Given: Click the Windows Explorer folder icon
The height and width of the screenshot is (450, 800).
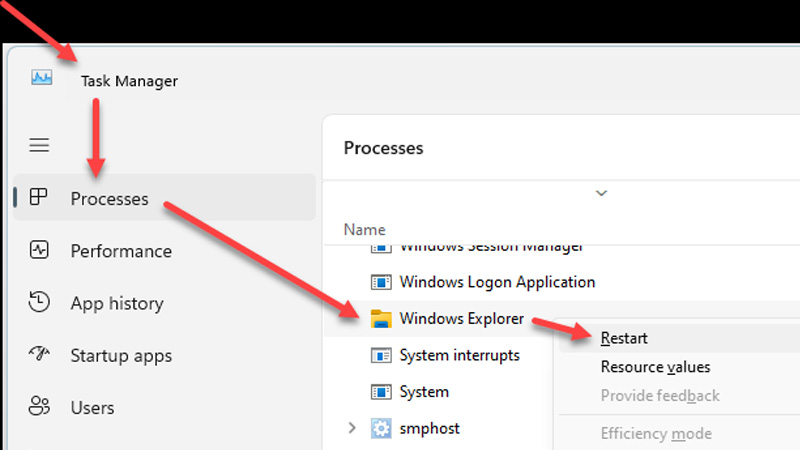Looking at the screenshot, I should pyautogui.click(x=381, y=319).
